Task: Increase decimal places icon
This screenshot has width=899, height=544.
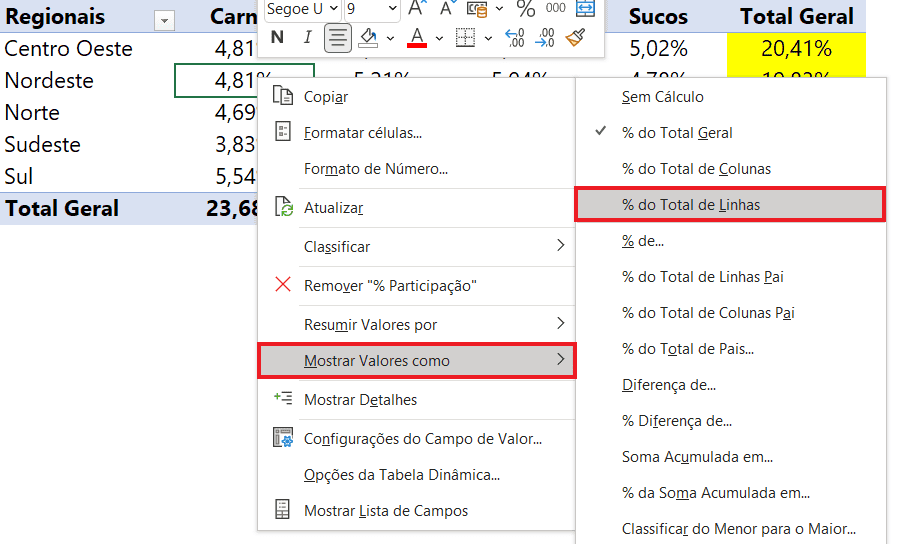Action: tap(515, 38)
